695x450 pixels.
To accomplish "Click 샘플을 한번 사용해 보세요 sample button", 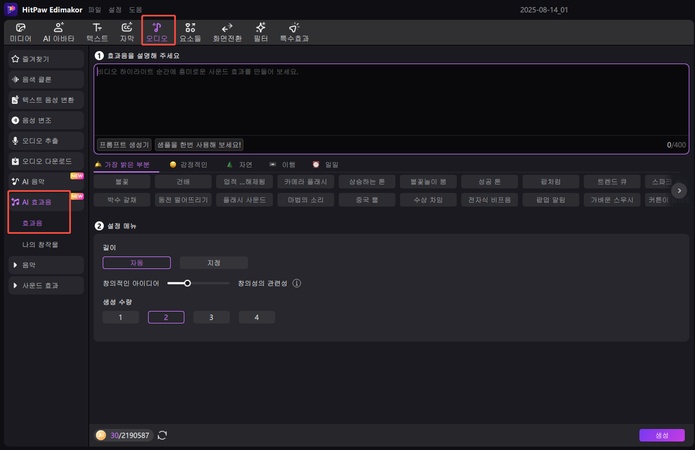I will click(199, 145).
